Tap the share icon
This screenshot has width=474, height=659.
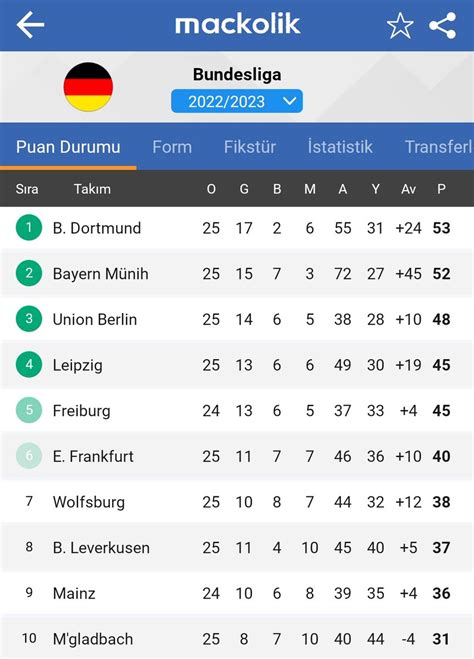click(442, 26)
